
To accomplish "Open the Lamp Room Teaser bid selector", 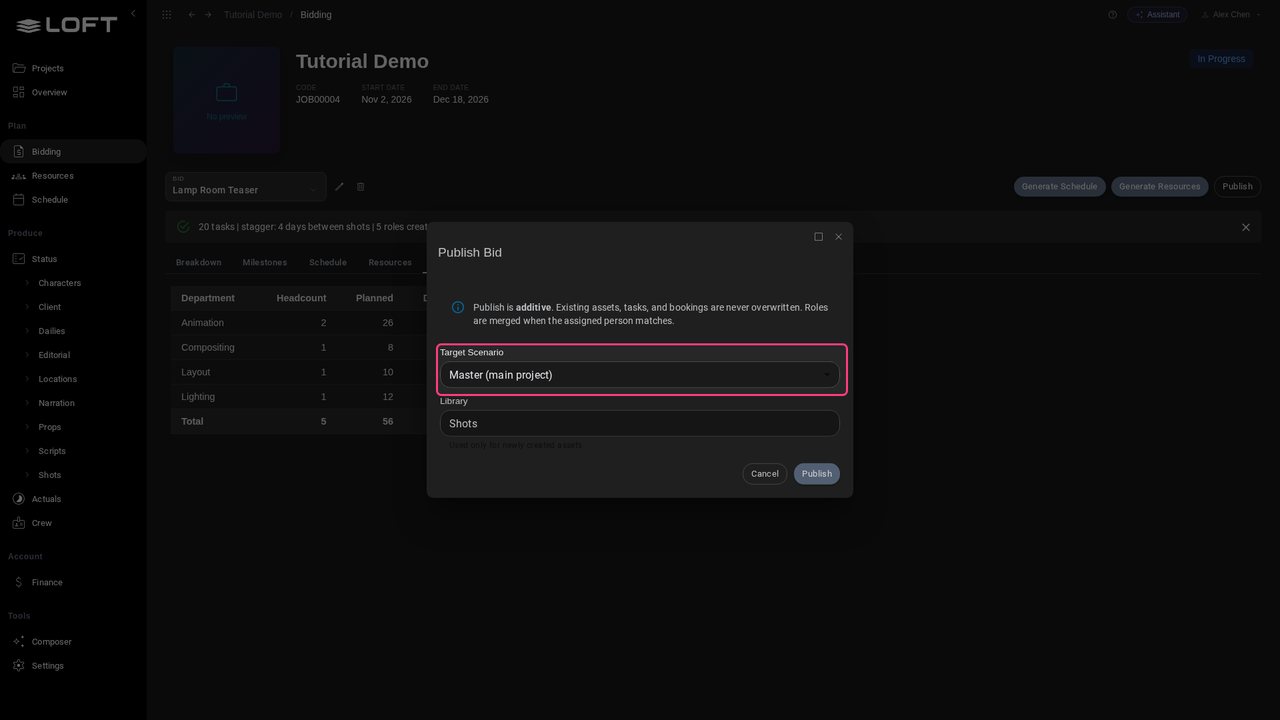I will [x=246, y=187].
